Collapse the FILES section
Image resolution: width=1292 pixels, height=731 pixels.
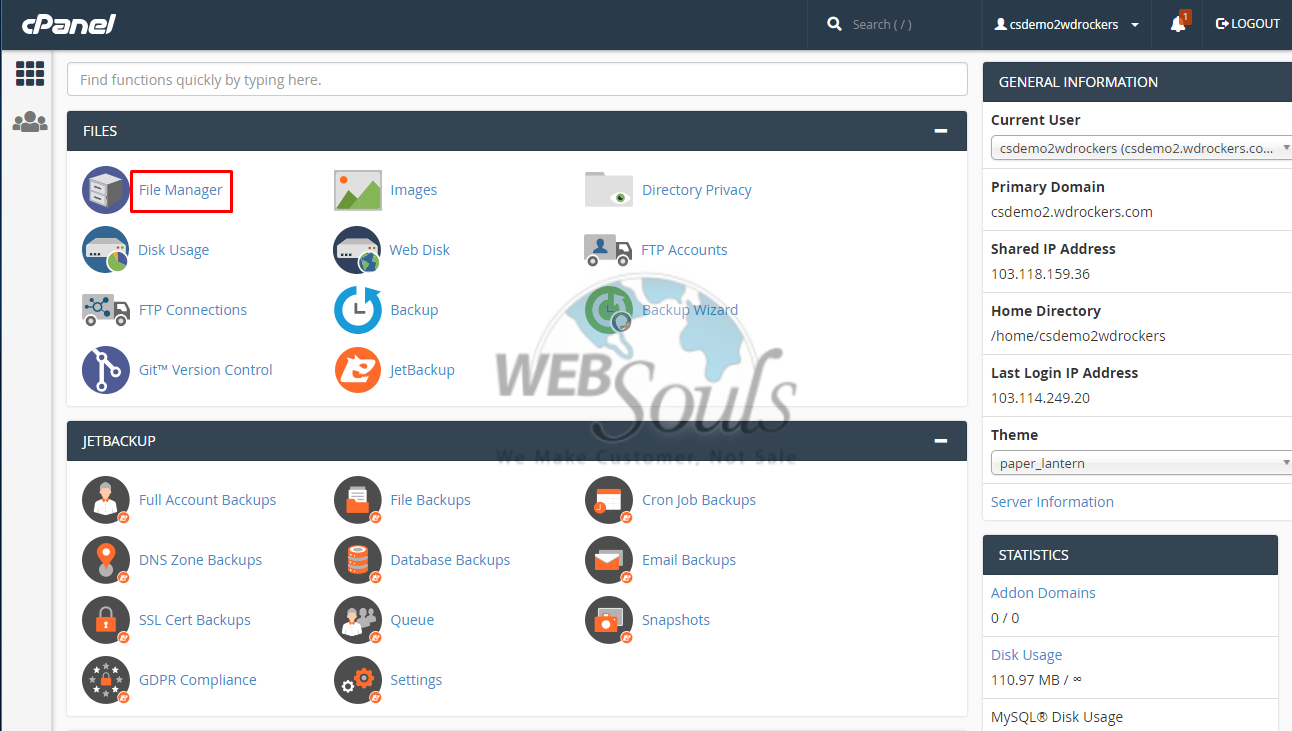940,131
